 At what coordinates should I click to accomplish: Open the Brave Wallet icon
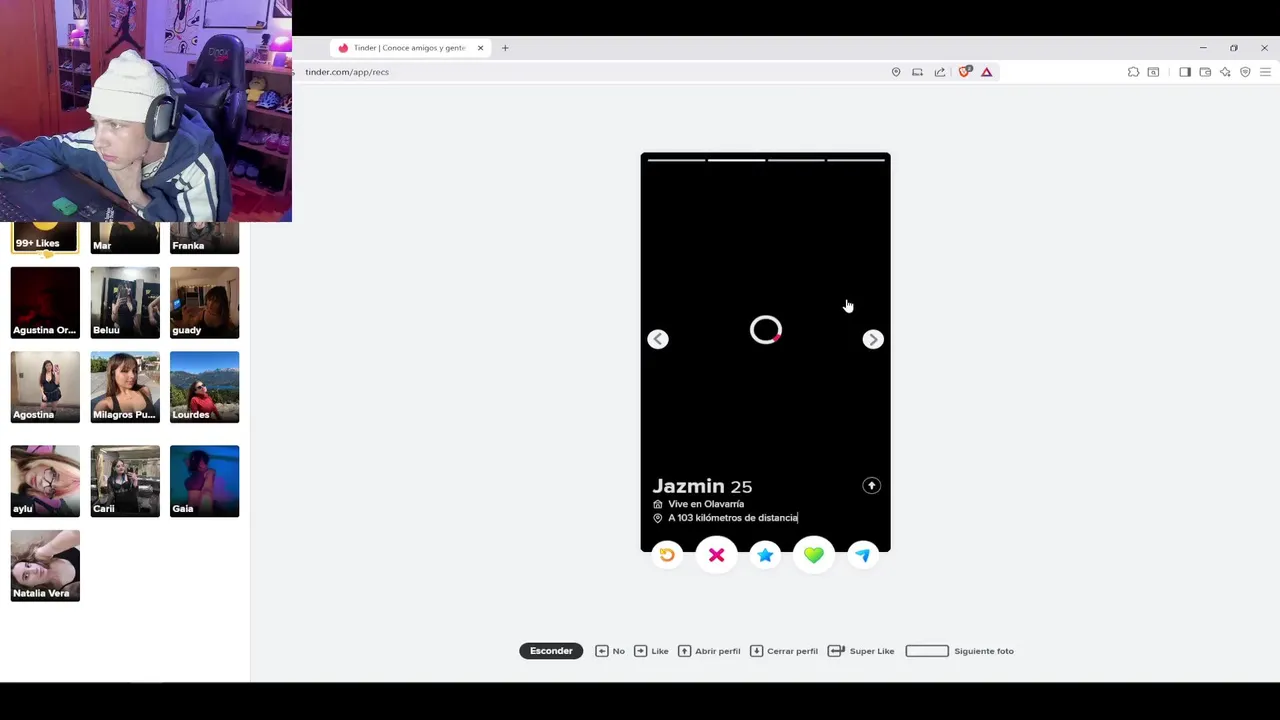pyautogui.click(x=1205, y=72)
